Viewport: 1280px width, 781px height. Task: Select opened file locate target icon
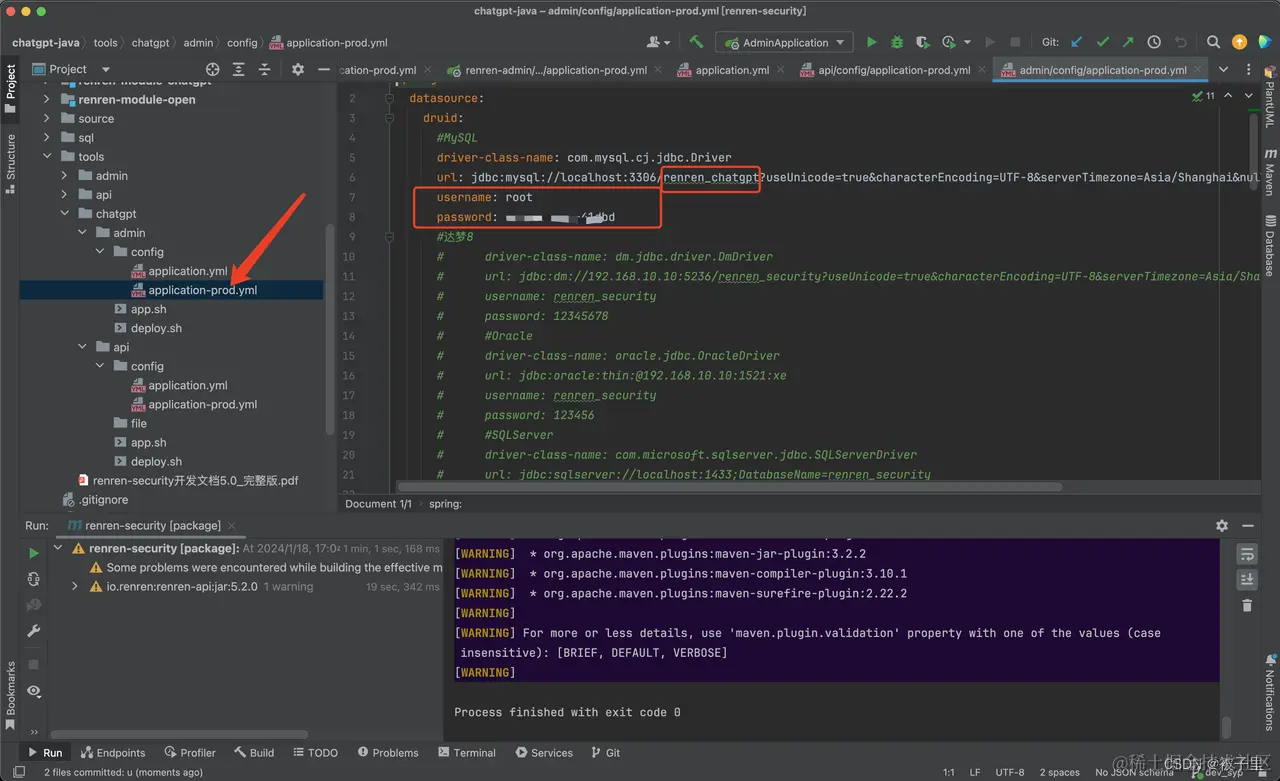point(212,69)
